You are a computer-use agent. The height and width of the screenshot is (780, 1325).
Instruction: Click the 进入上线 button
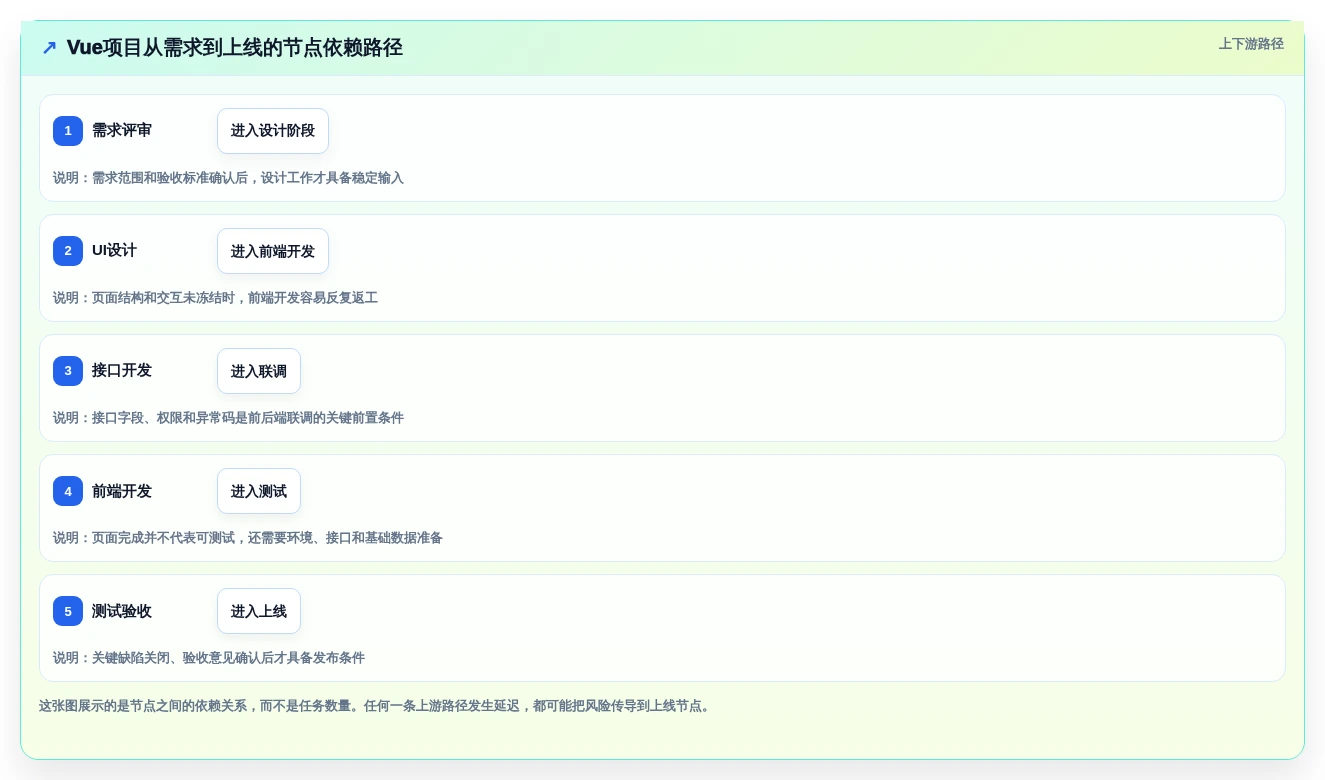pos(259,611)
